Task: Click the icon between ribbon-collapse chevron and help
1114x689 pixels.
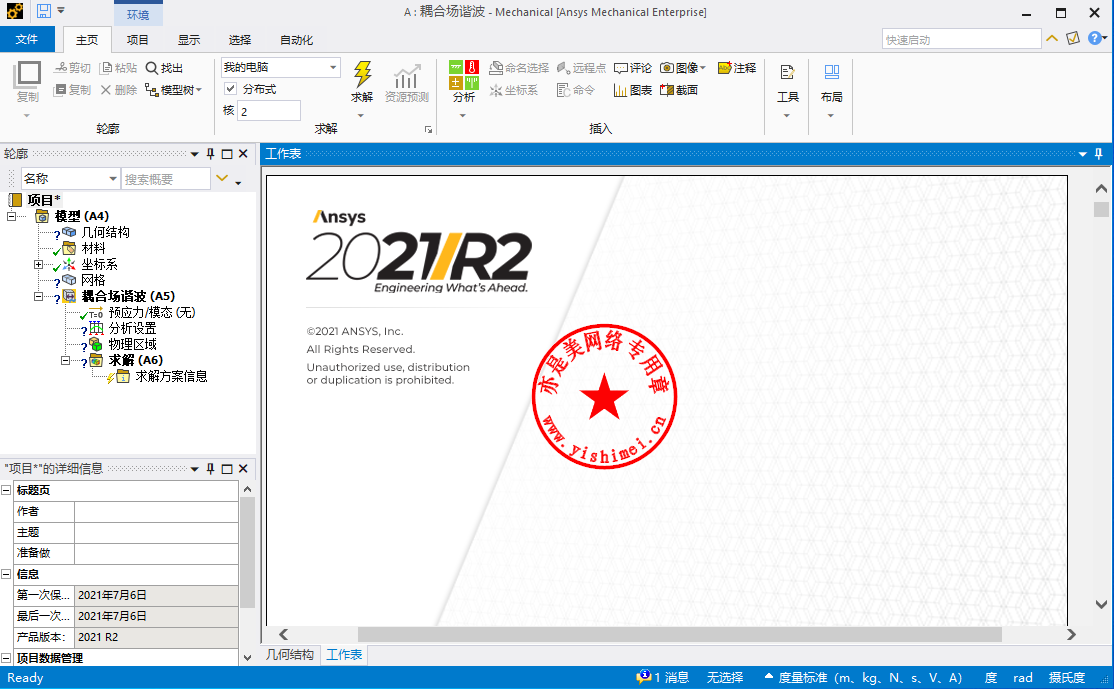Action: click(1073, 38)
